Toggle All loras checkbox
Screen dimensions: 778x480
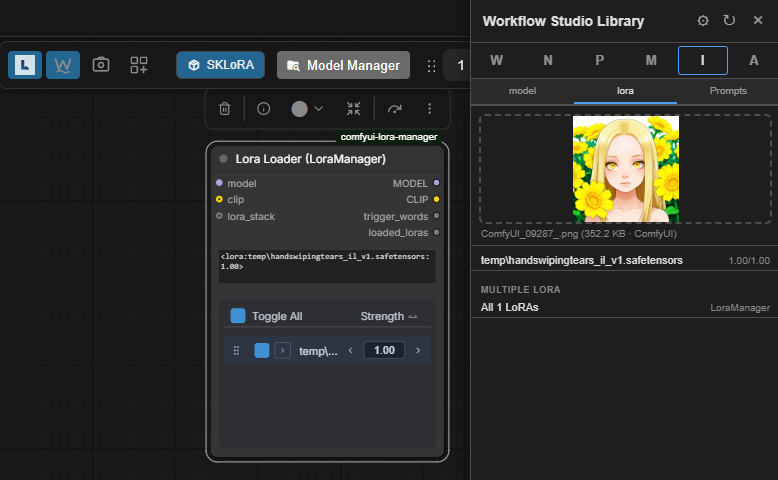238,316
